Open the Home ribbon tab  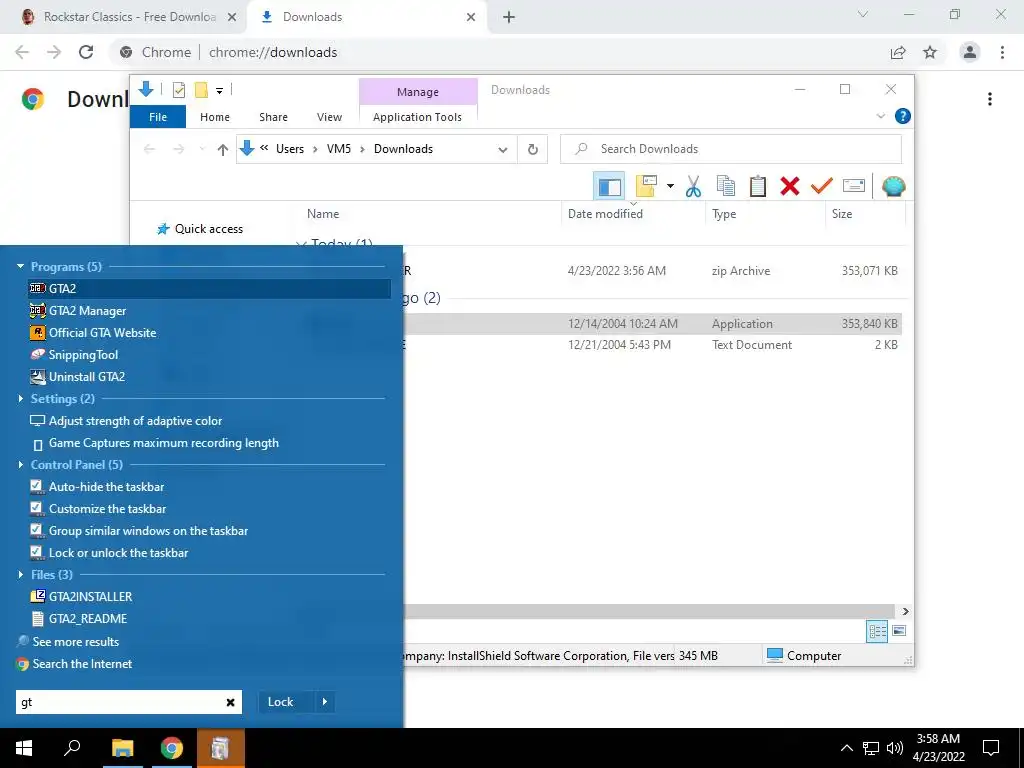coord(215,117)
